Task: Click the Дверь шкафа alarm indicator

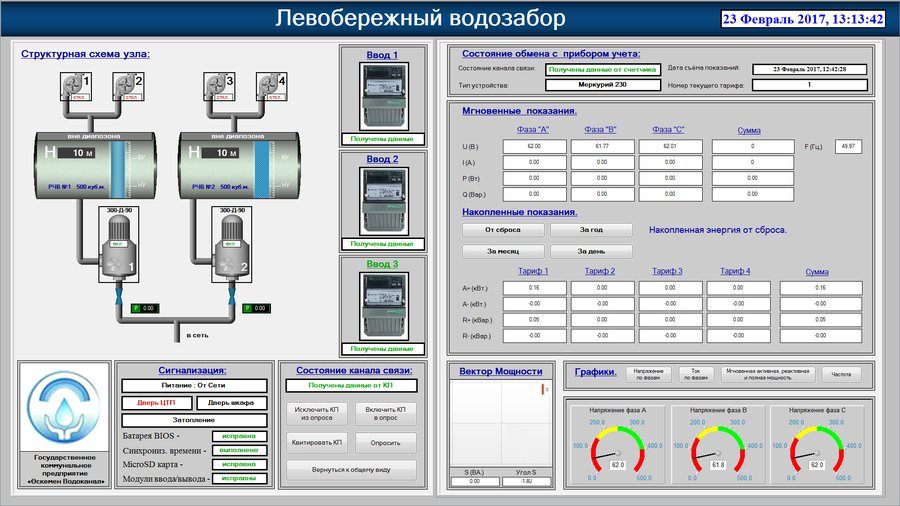Action: [231, 403]
